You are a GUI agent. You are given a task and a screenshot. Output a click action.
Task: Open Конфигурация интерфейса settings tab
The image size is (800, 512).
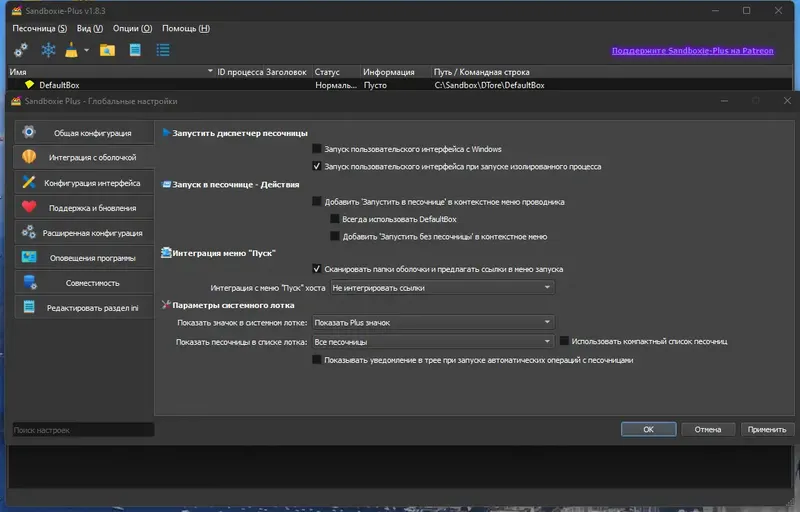[84, 183]
